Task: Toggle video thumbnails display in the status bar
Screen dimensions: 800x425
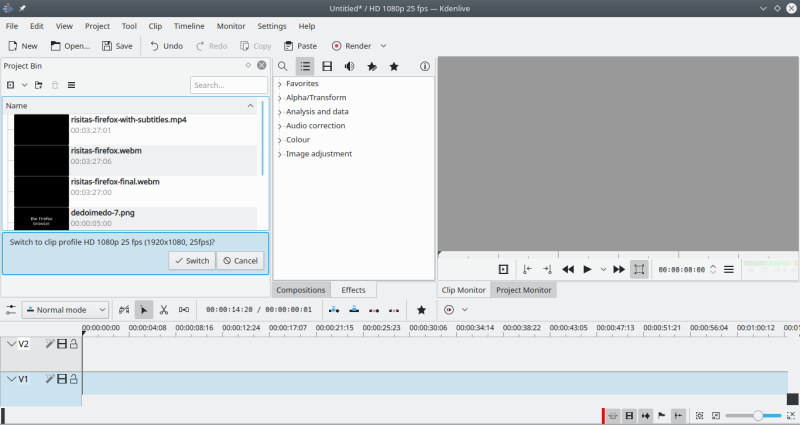Action: (629, 415)
